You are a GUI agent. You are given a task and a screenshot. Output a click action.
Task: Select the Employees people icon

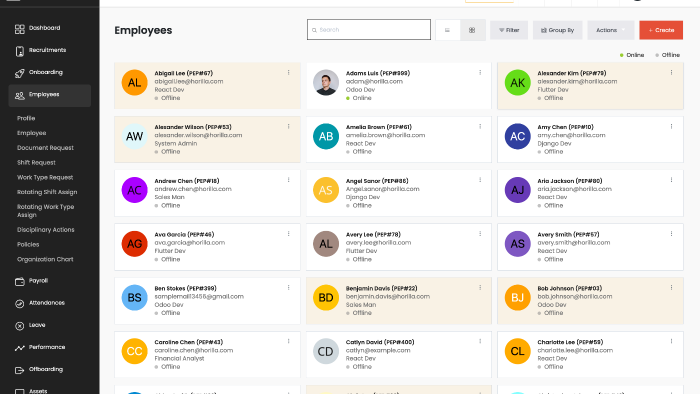tap(19, 95)
